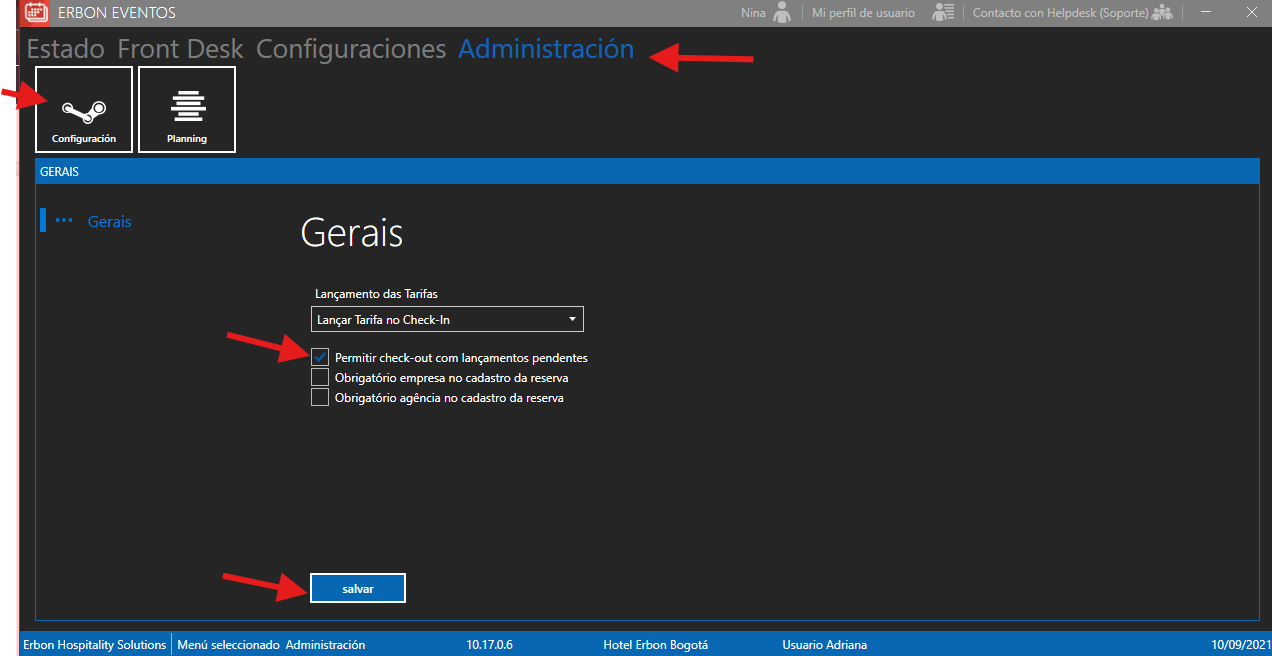1272x656 pixels.
Task: Open the Configuraciones tab
Action: click(351, 49)
